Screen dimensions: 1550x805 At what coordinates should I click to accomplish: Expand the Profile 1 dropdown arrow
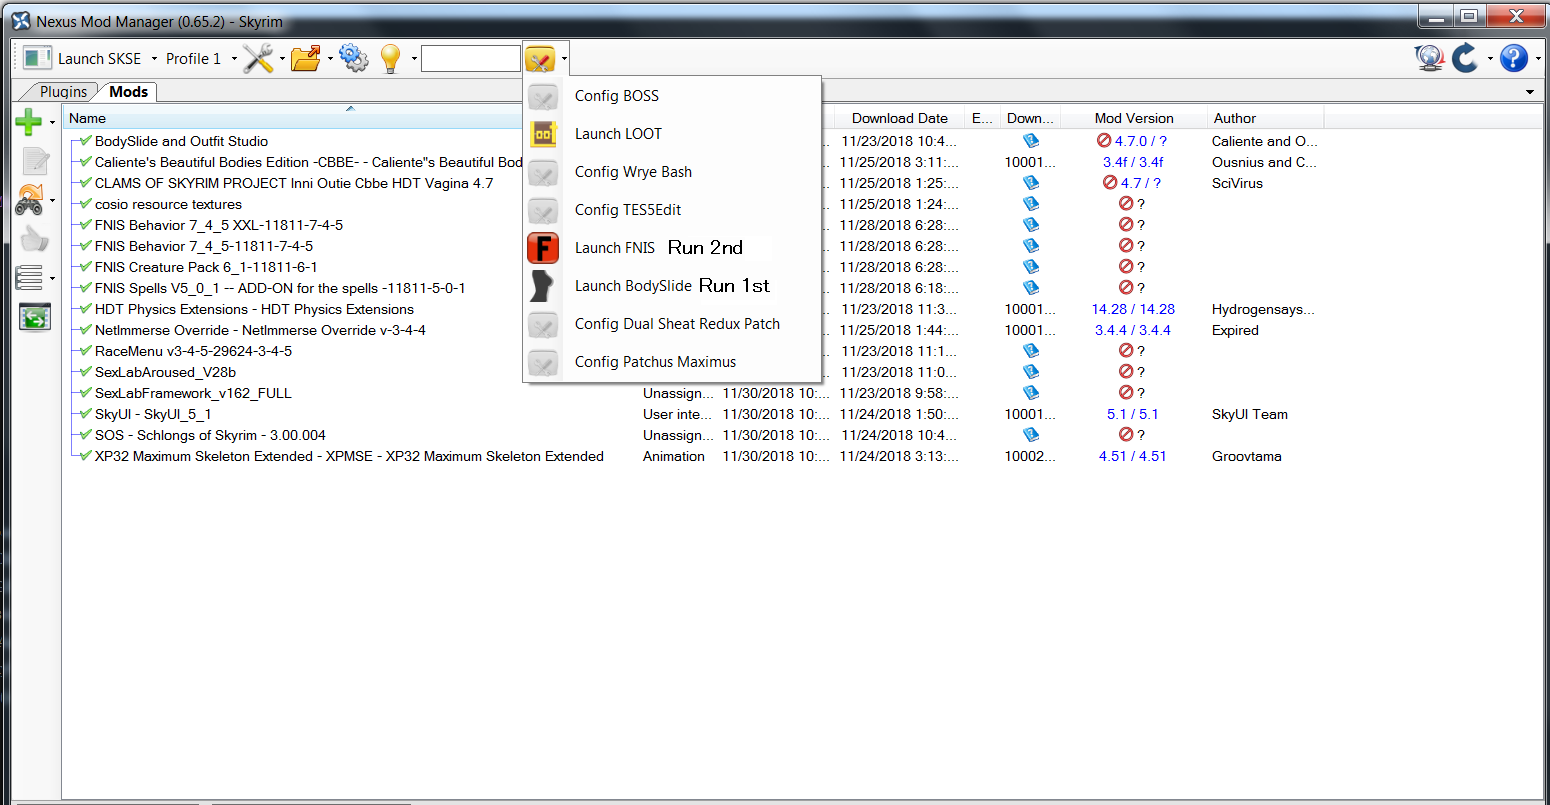pos(234,59)
